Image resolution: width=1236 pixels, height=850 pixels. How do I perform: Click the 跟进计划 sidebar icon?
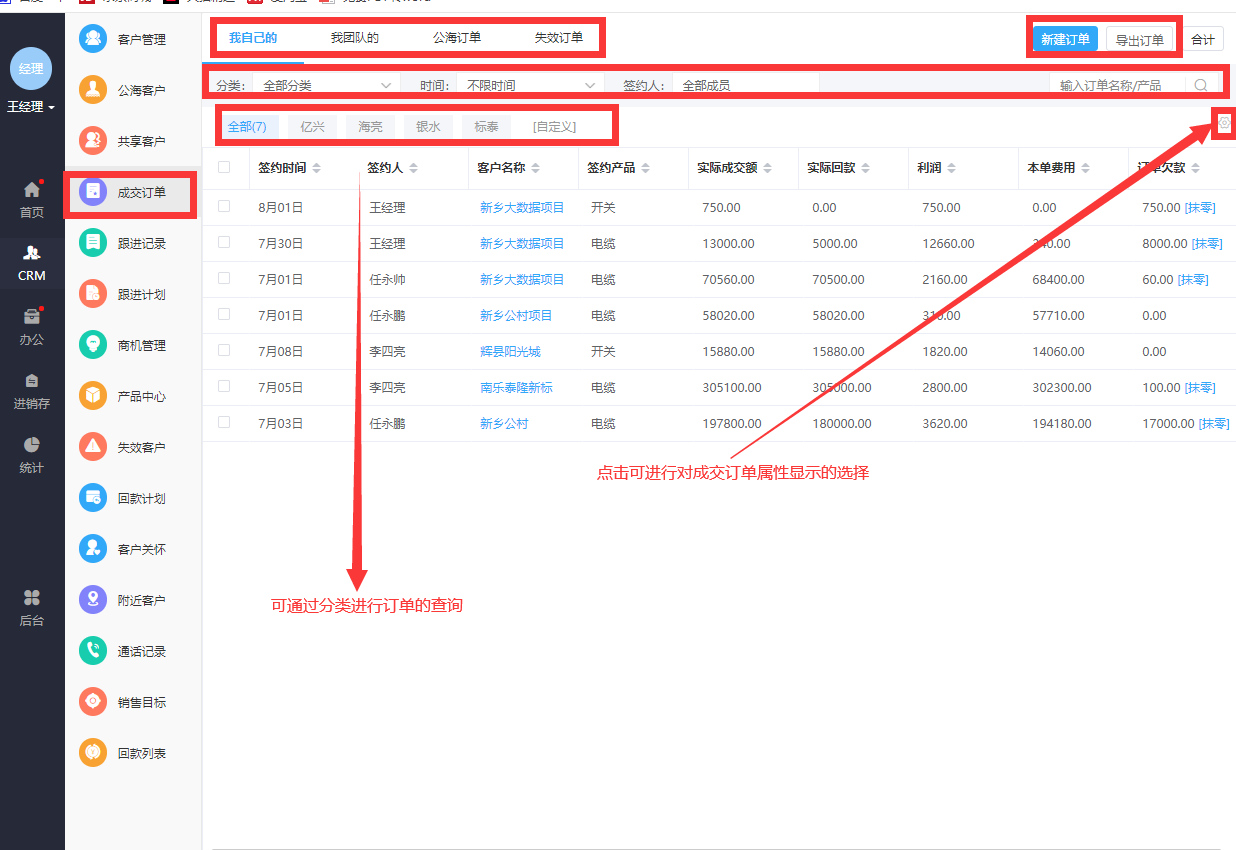point(93,294)
